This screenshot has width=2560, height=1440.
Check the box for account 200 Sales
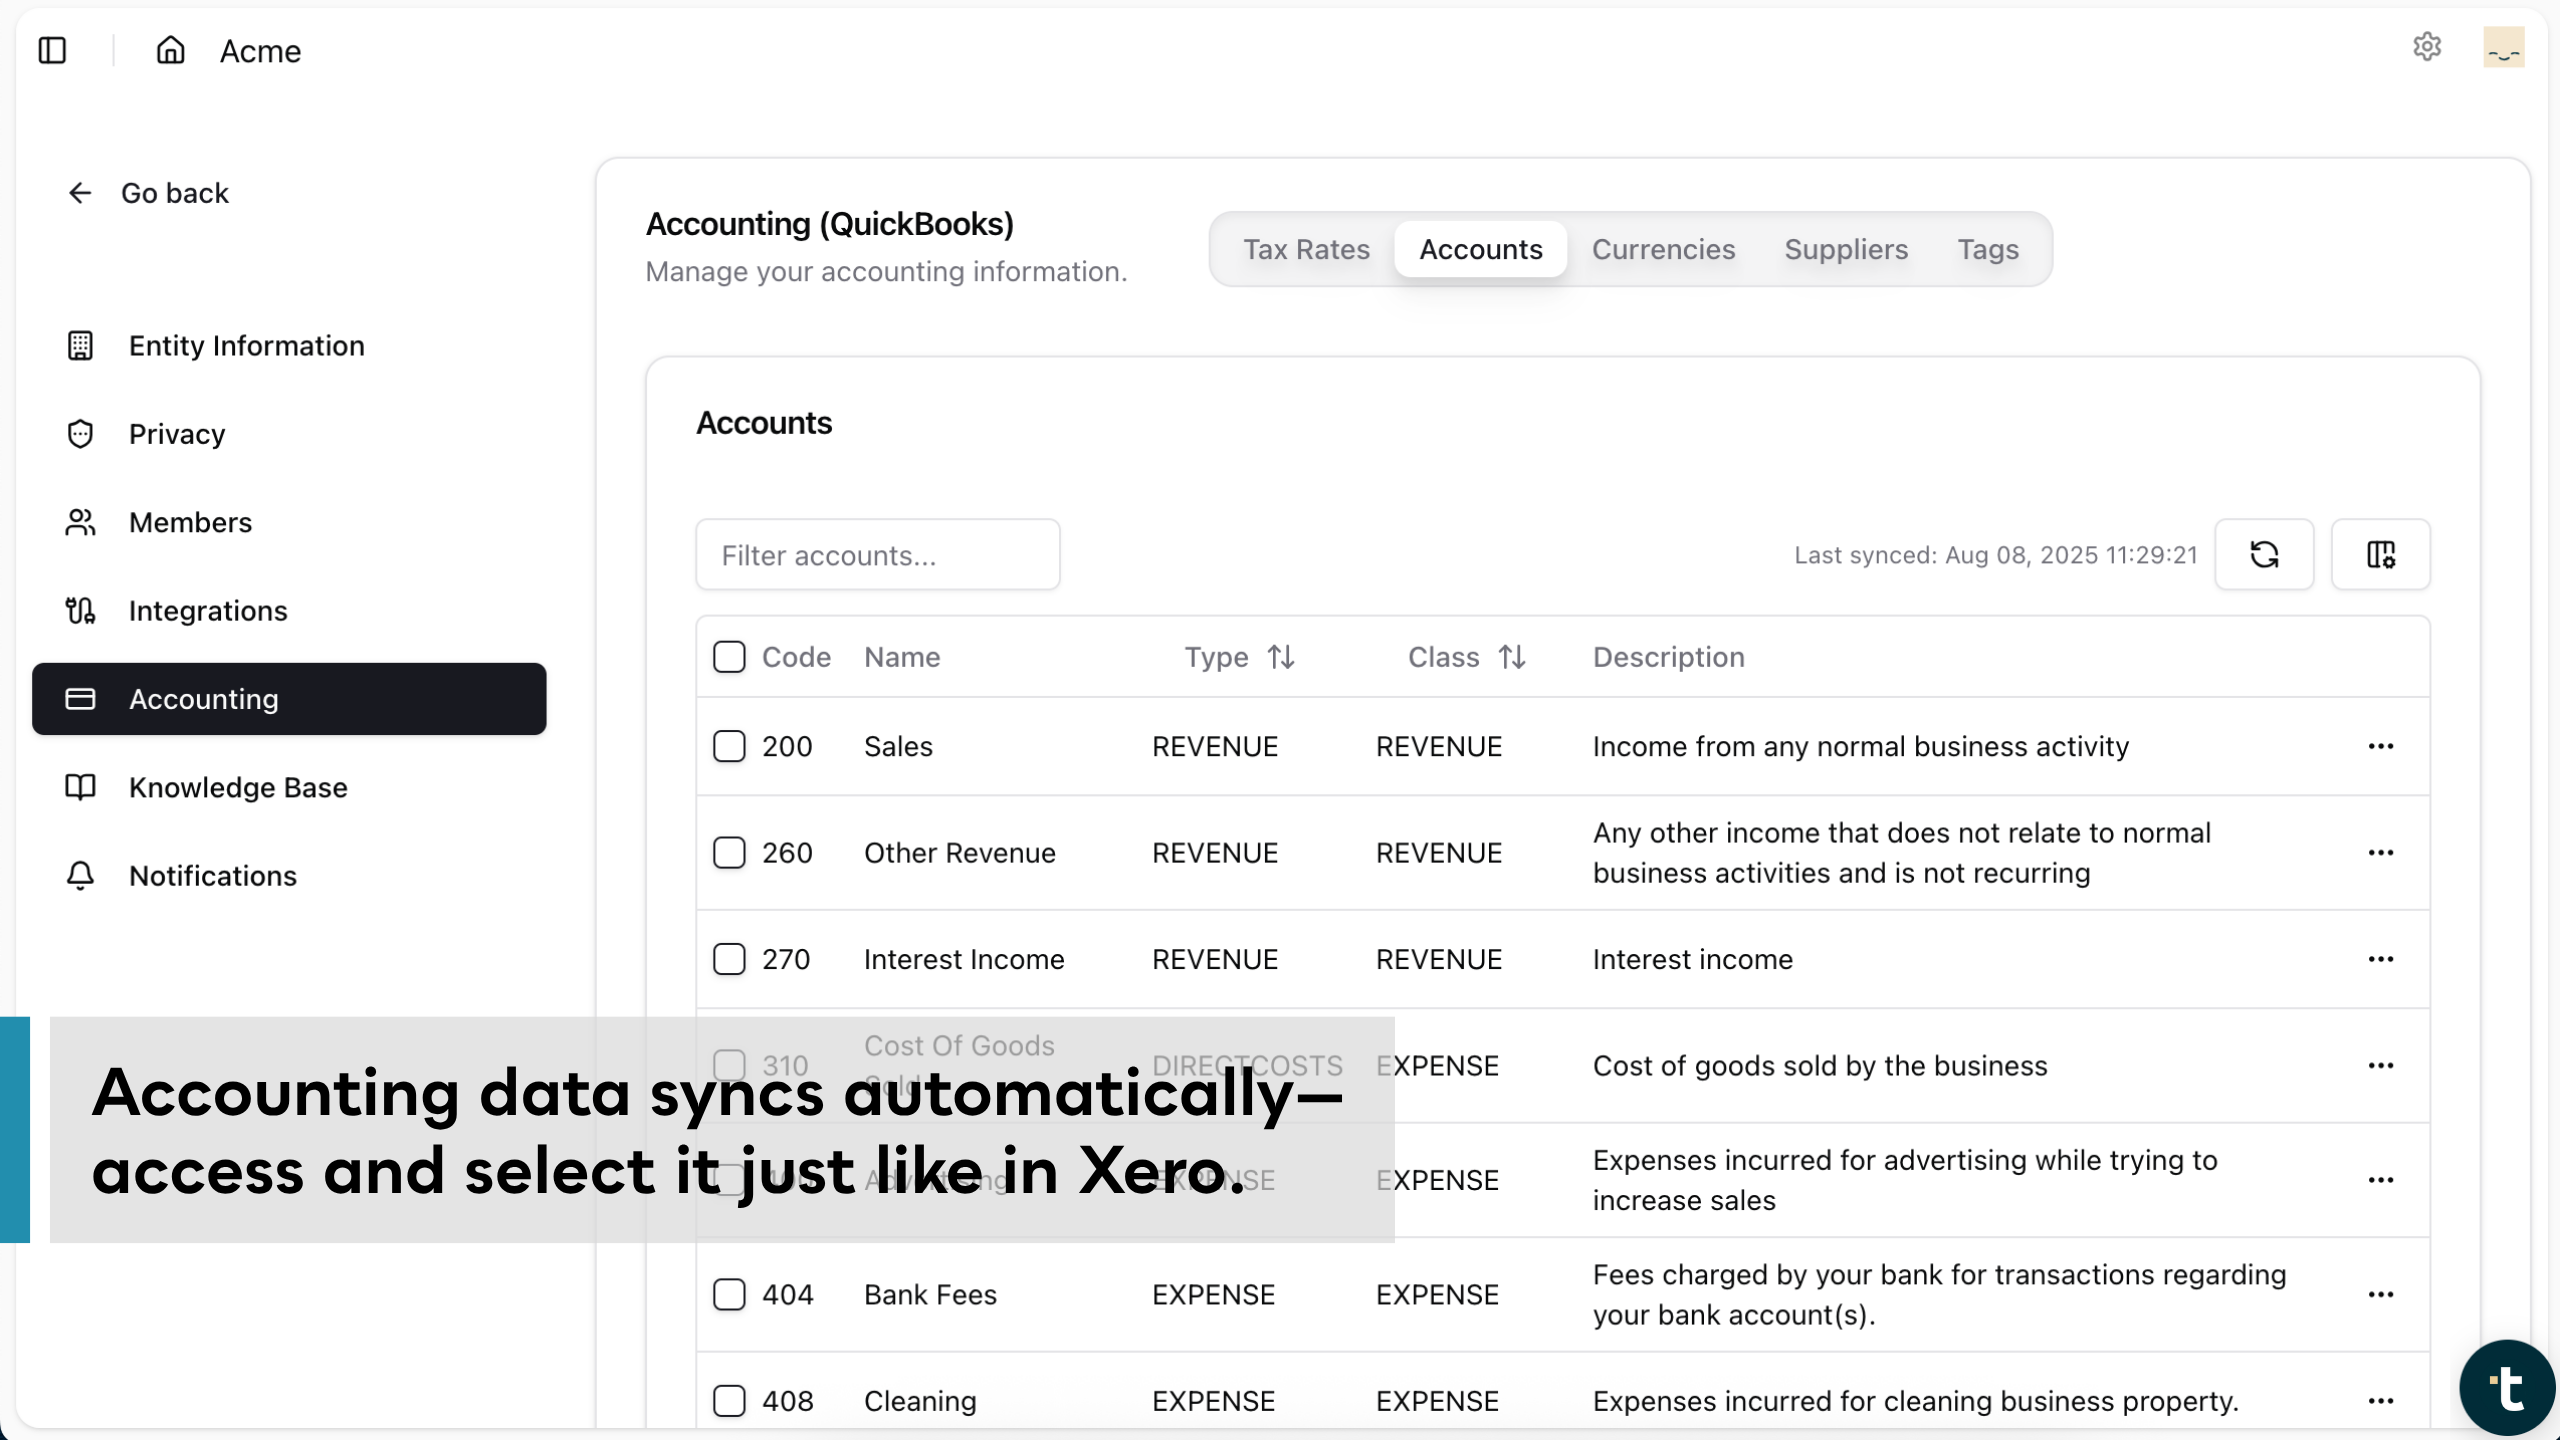click(729, 746)
